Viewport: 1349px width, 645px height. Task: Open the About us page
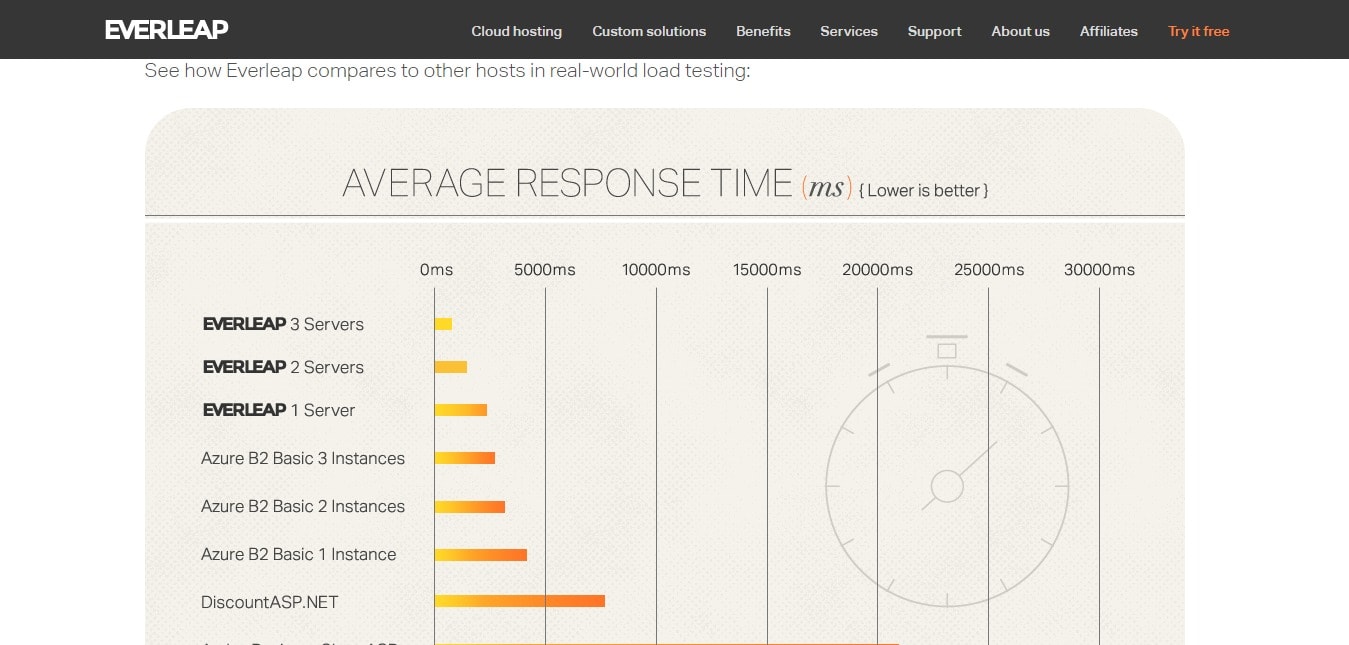1020,31
